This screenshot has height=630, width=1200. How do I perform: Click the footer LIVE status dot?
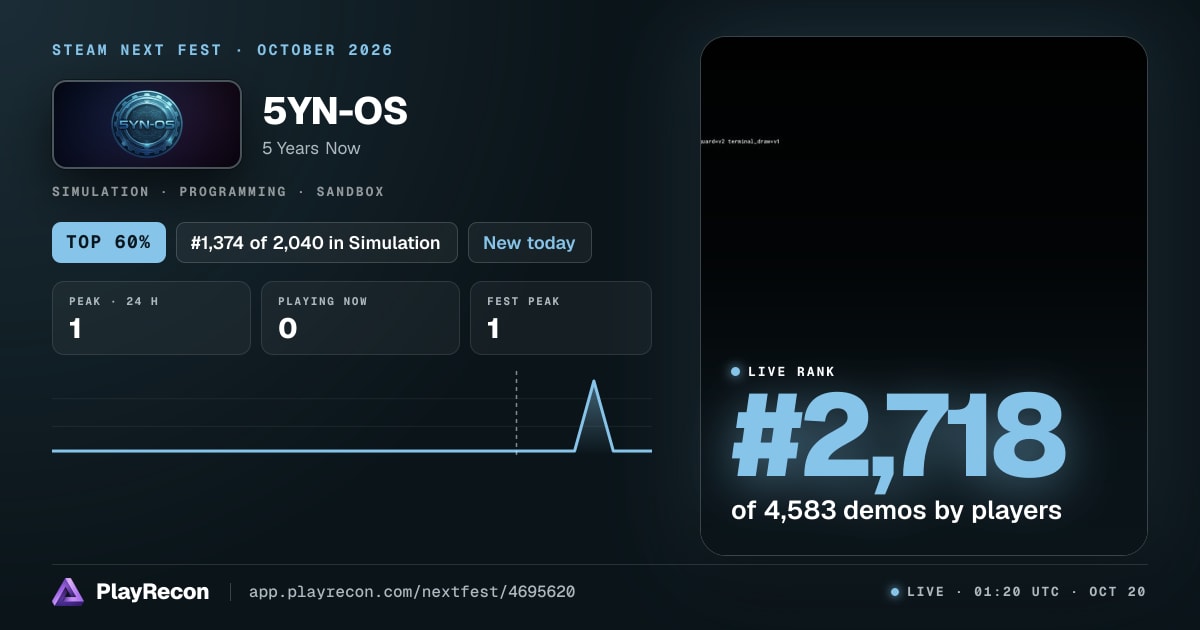895,592
